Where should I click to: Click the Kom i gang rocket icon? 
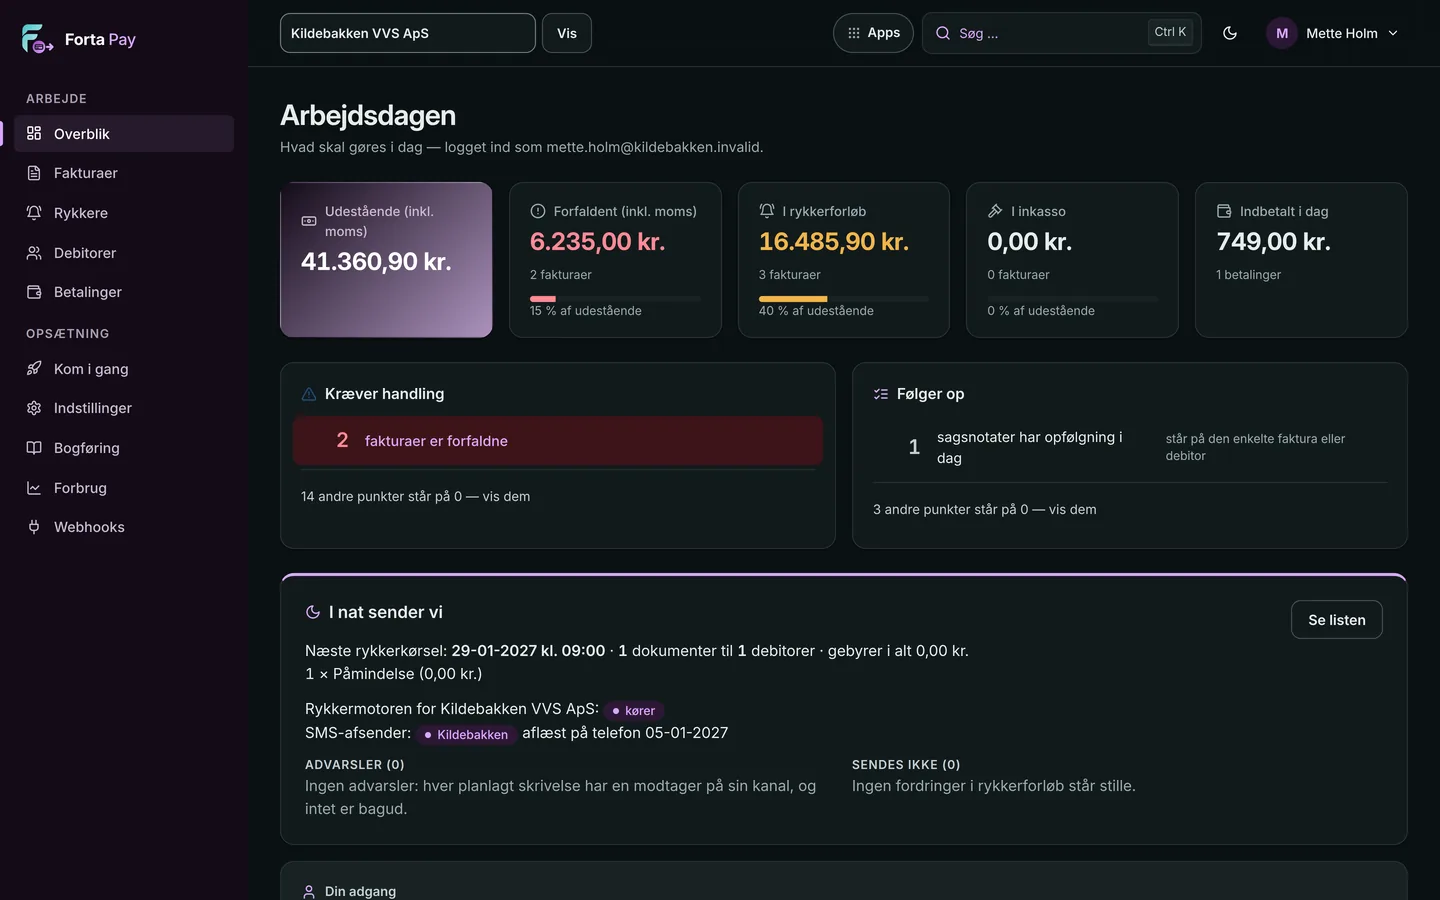34,369
